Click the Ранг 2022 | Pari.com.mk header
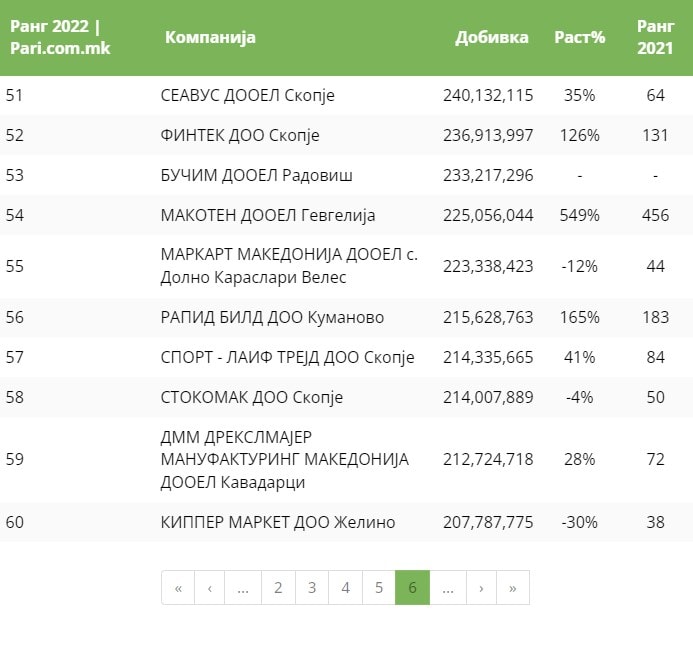 [x=60, y=37]
